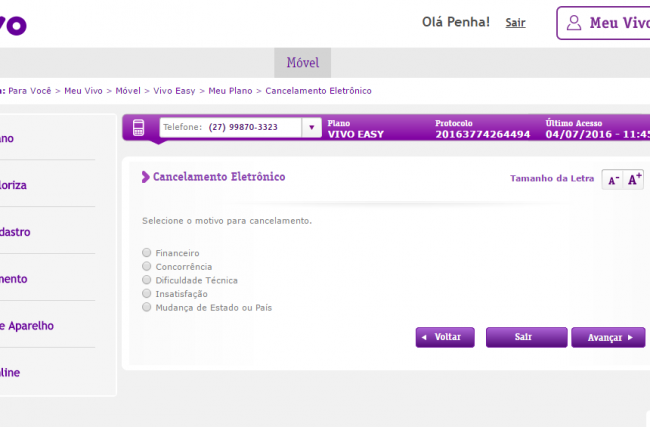
Task: Open the Meu Vivo account button
Action: (603, 23)
